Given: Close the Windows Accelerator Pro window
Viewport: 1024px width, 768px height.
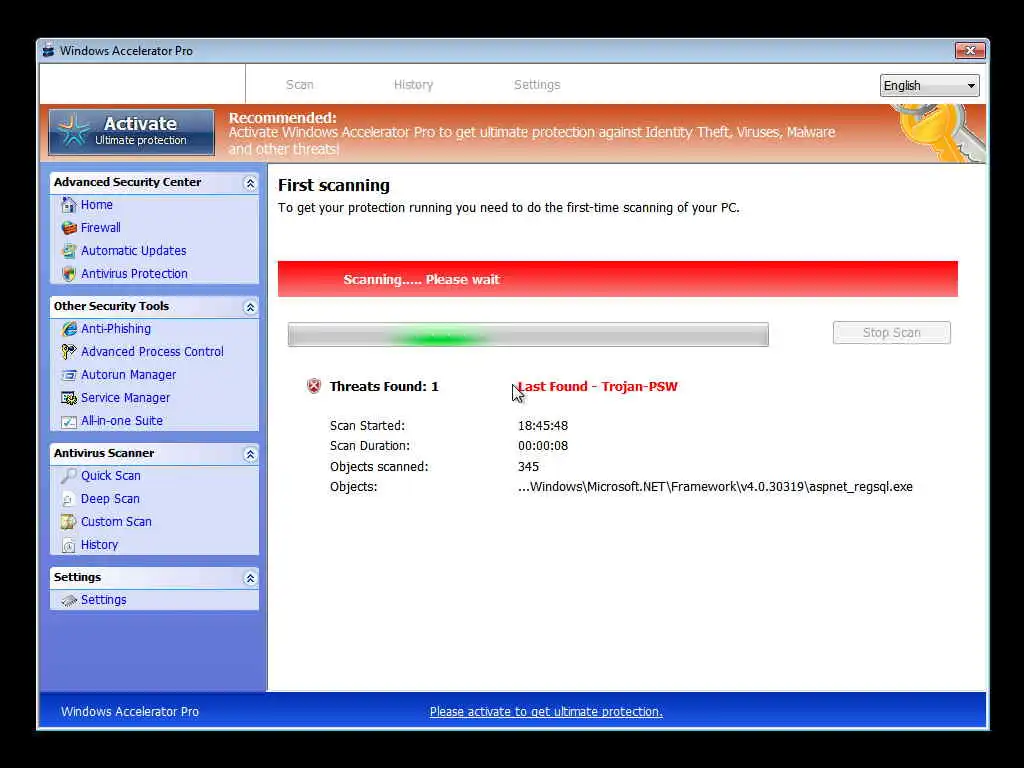Looking at the screenshot, I should tap(970, 50).
